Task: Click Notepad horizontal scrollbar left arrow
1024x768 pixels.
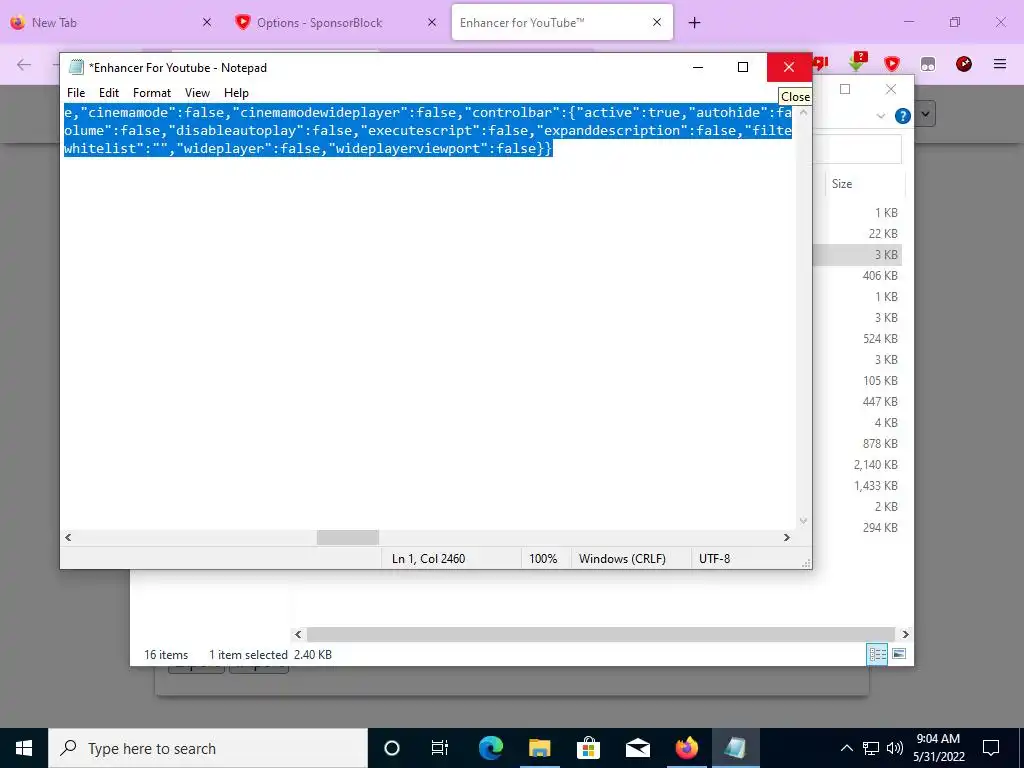Action: pyautogui.click(x=68, y=537)
